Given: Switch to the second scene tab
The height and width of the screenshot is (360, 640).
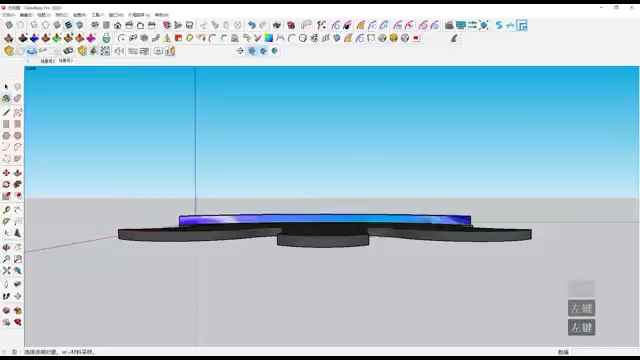Looking at the screenshot, I should tap(65, 61).
